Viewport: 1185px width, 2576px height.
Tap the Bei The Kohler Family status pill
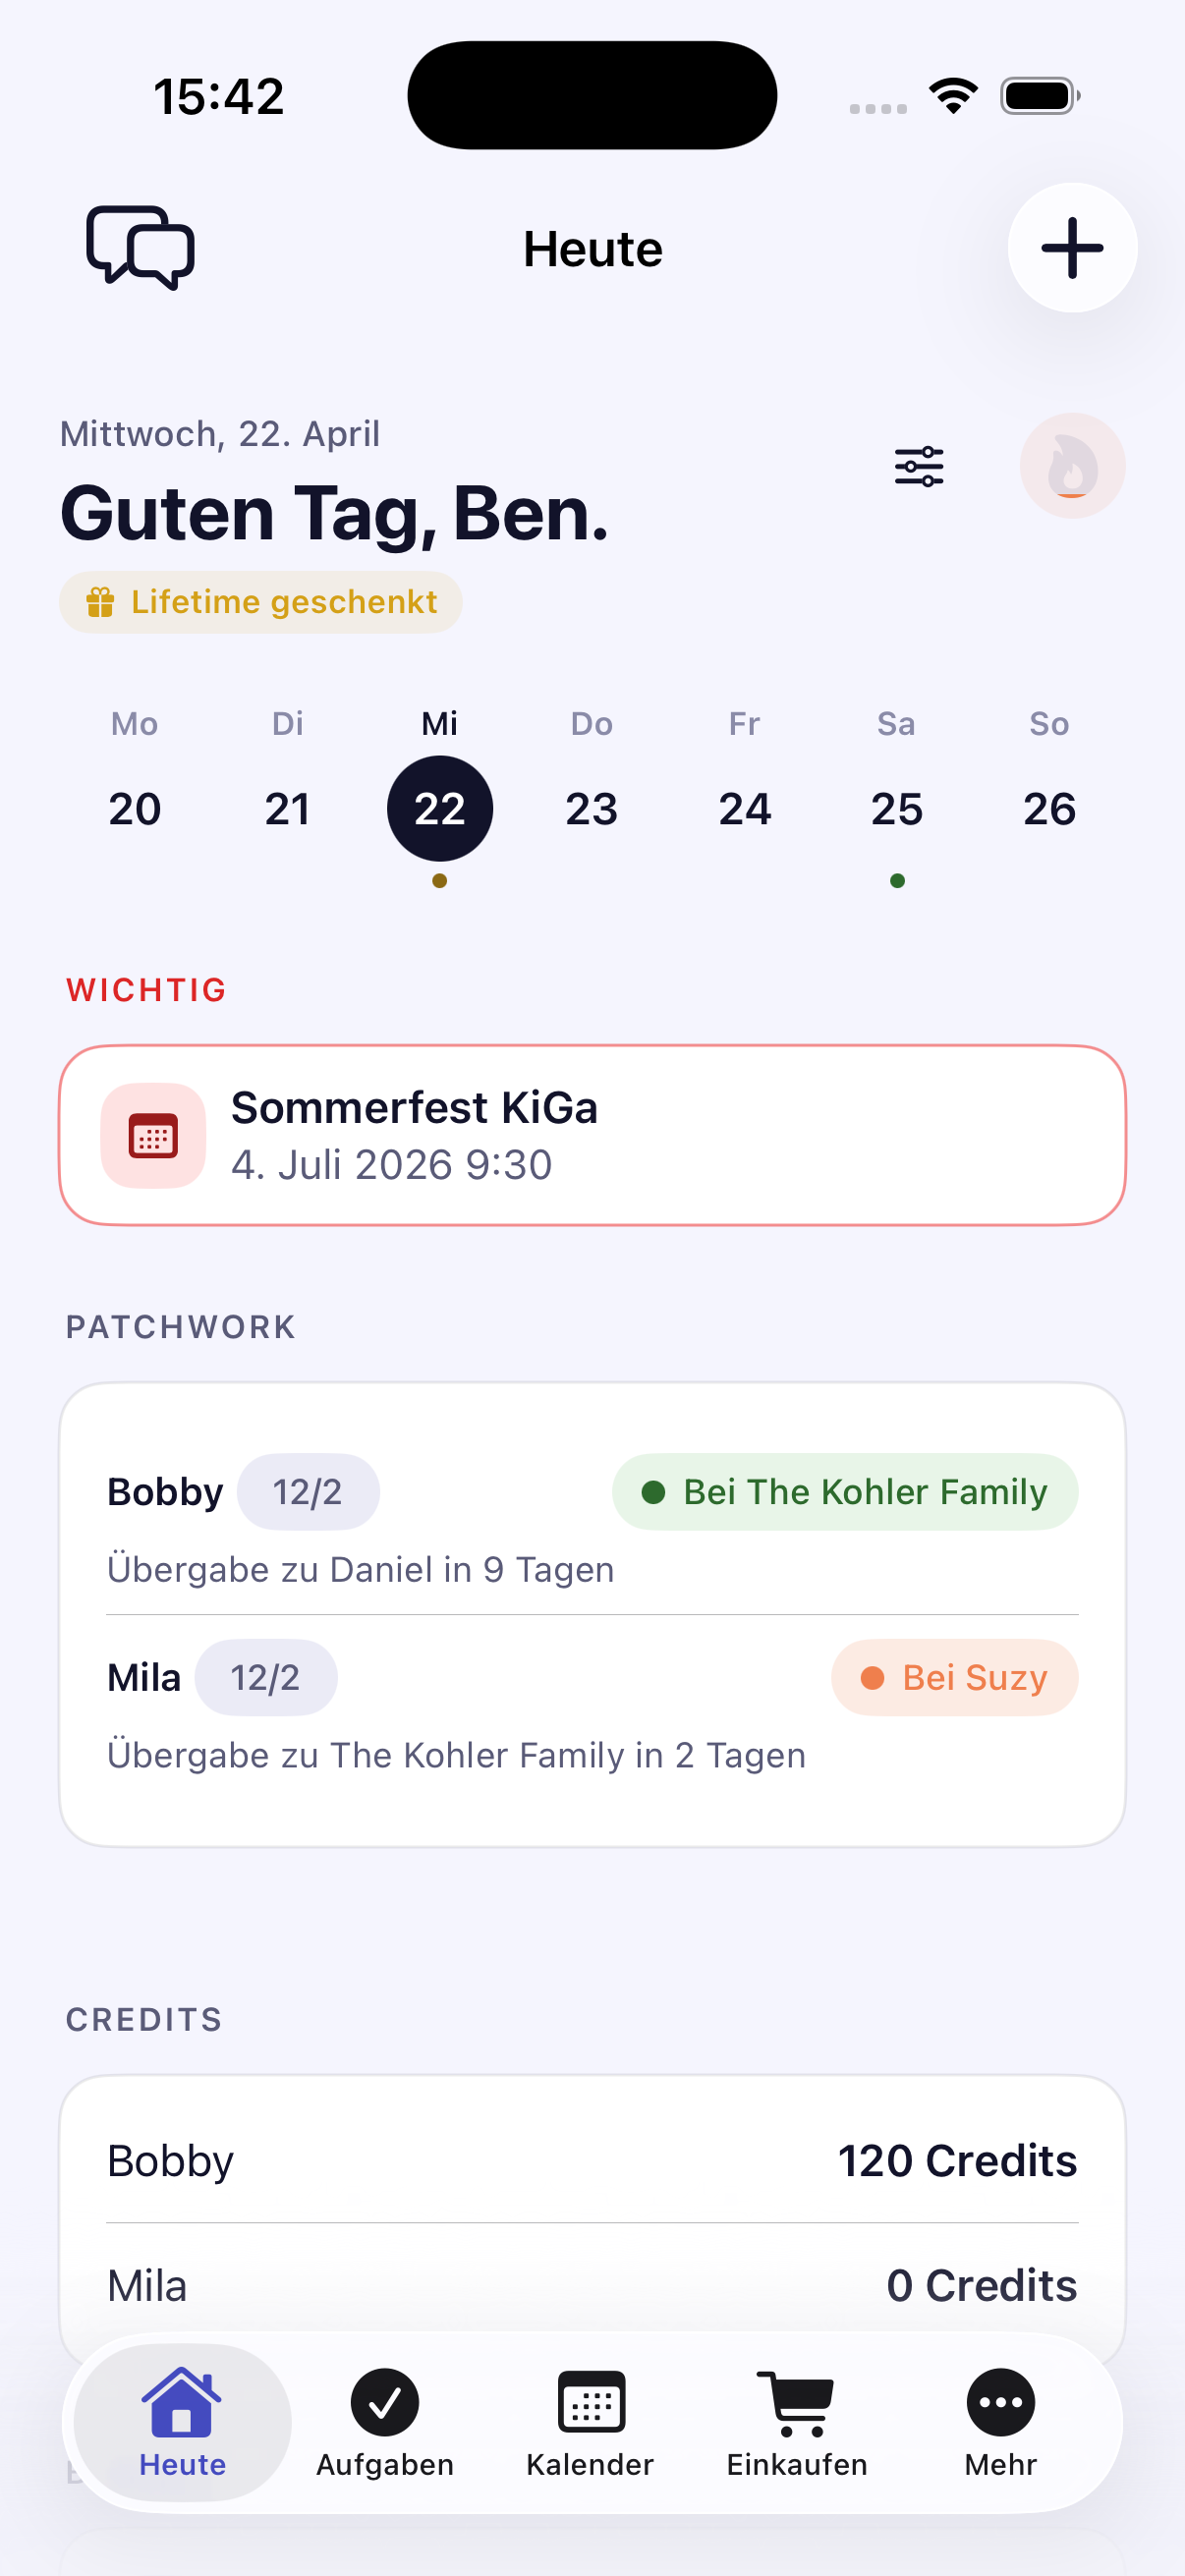[845, 1492]
